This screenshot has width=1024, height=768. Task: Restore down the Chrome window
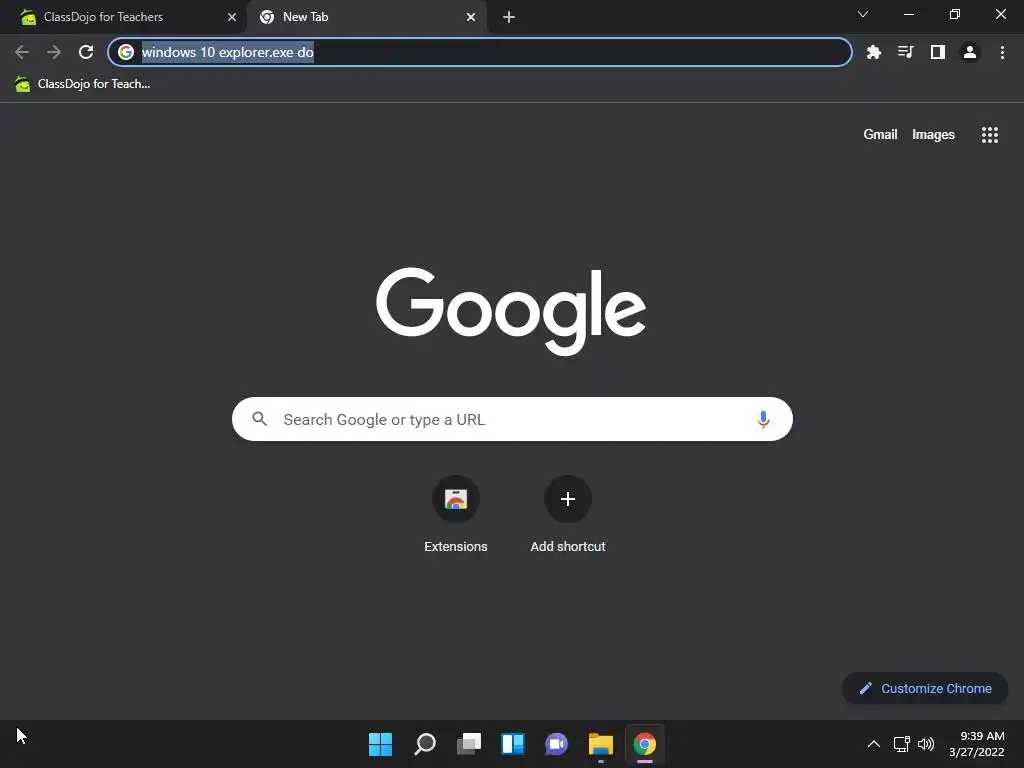pos(954,14)
